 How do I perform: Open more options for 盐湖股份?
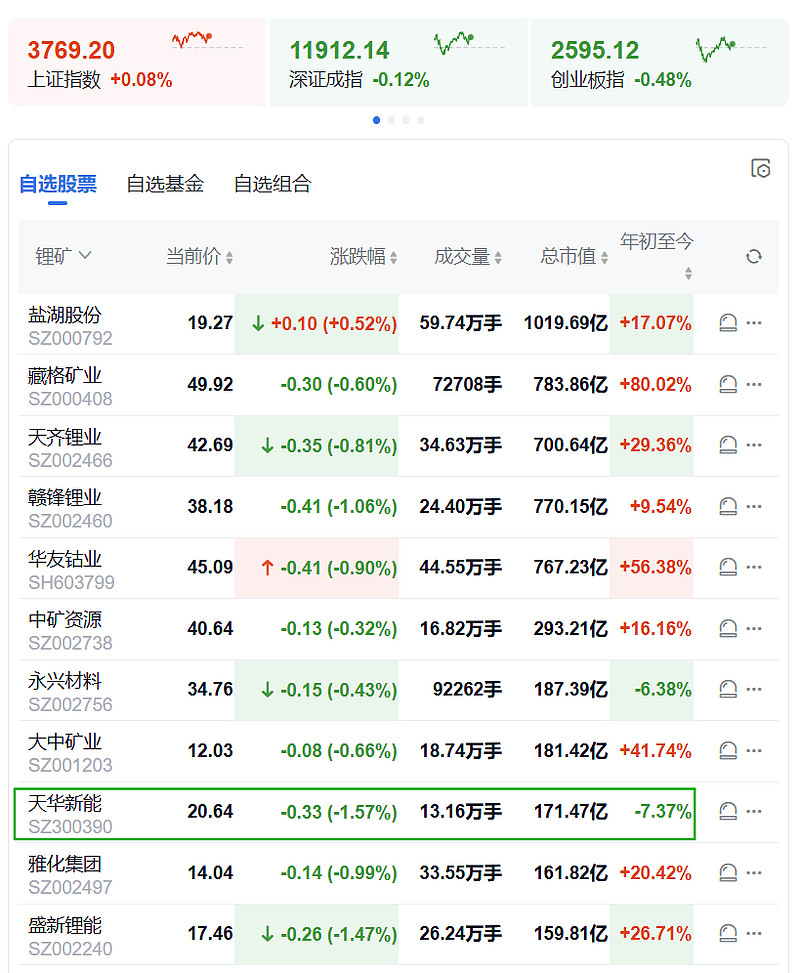pos(754,323)
